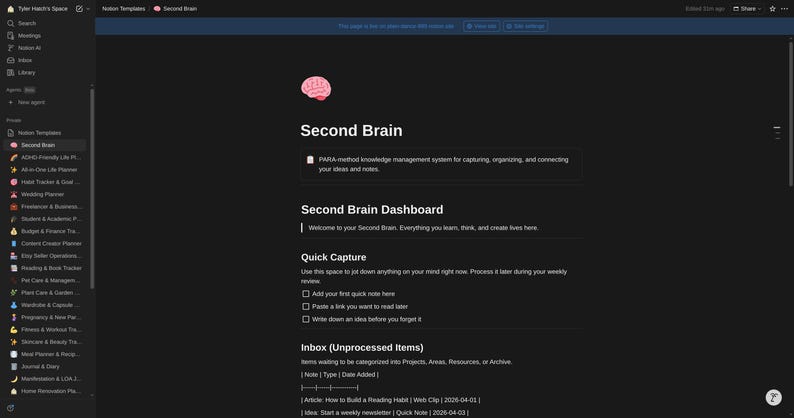Open Student & Academic page

pyautogui.click(x=46, y=219)
